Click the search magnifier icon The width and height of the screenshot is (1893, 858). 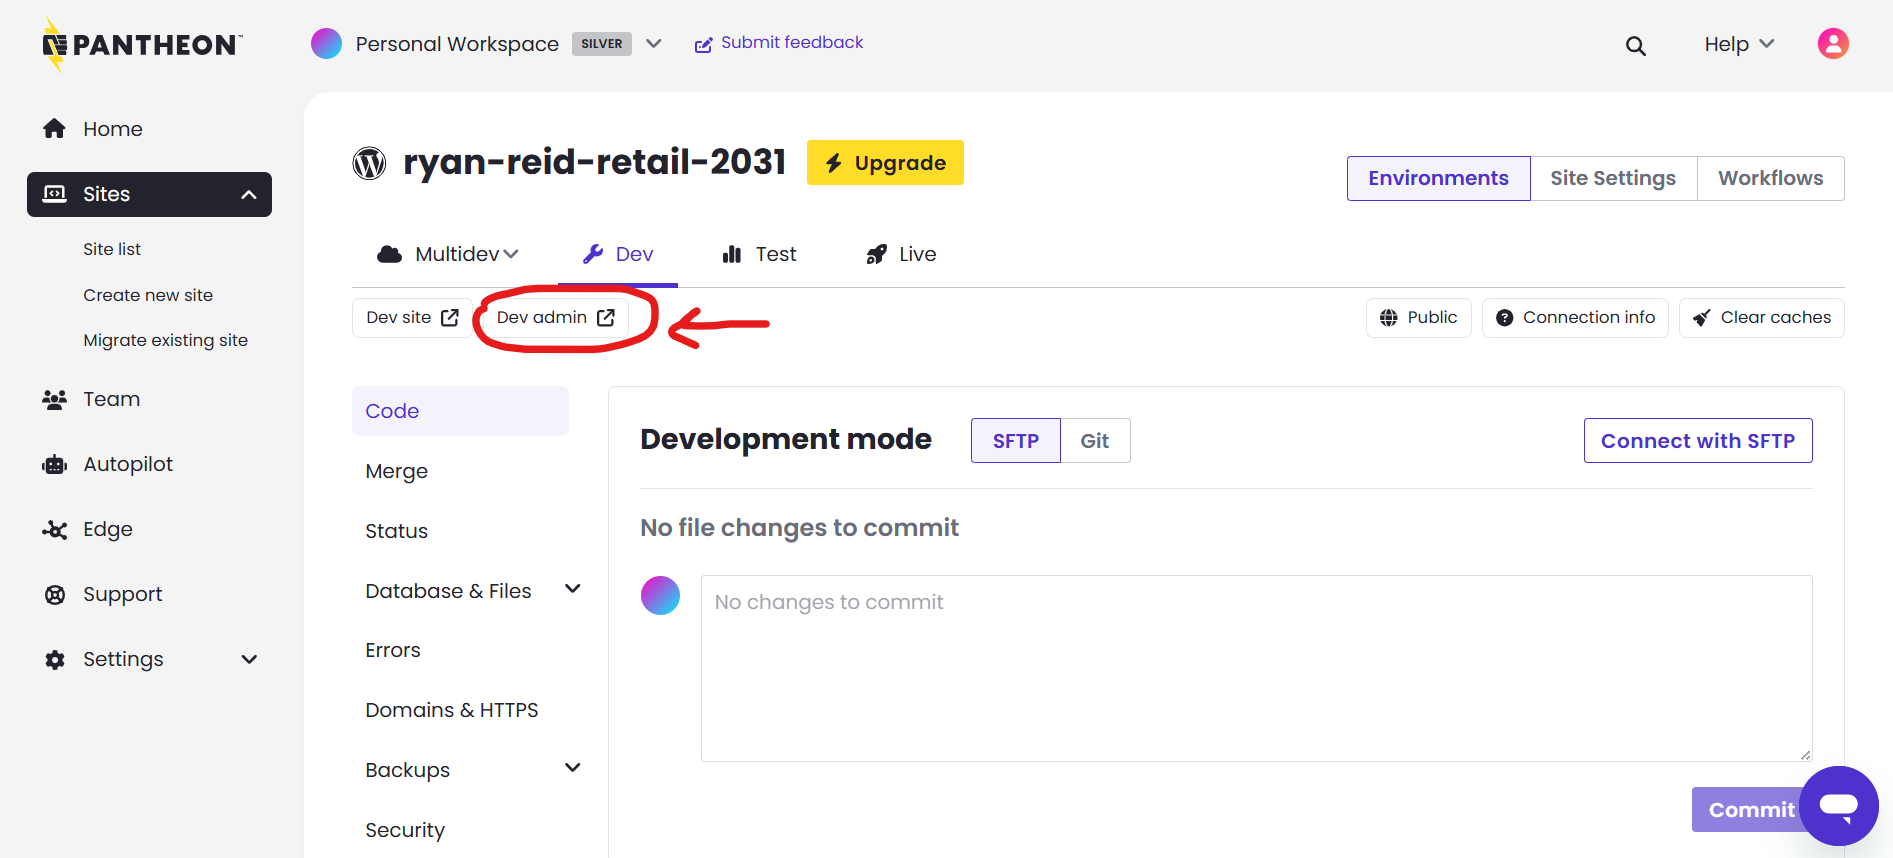1635,45
